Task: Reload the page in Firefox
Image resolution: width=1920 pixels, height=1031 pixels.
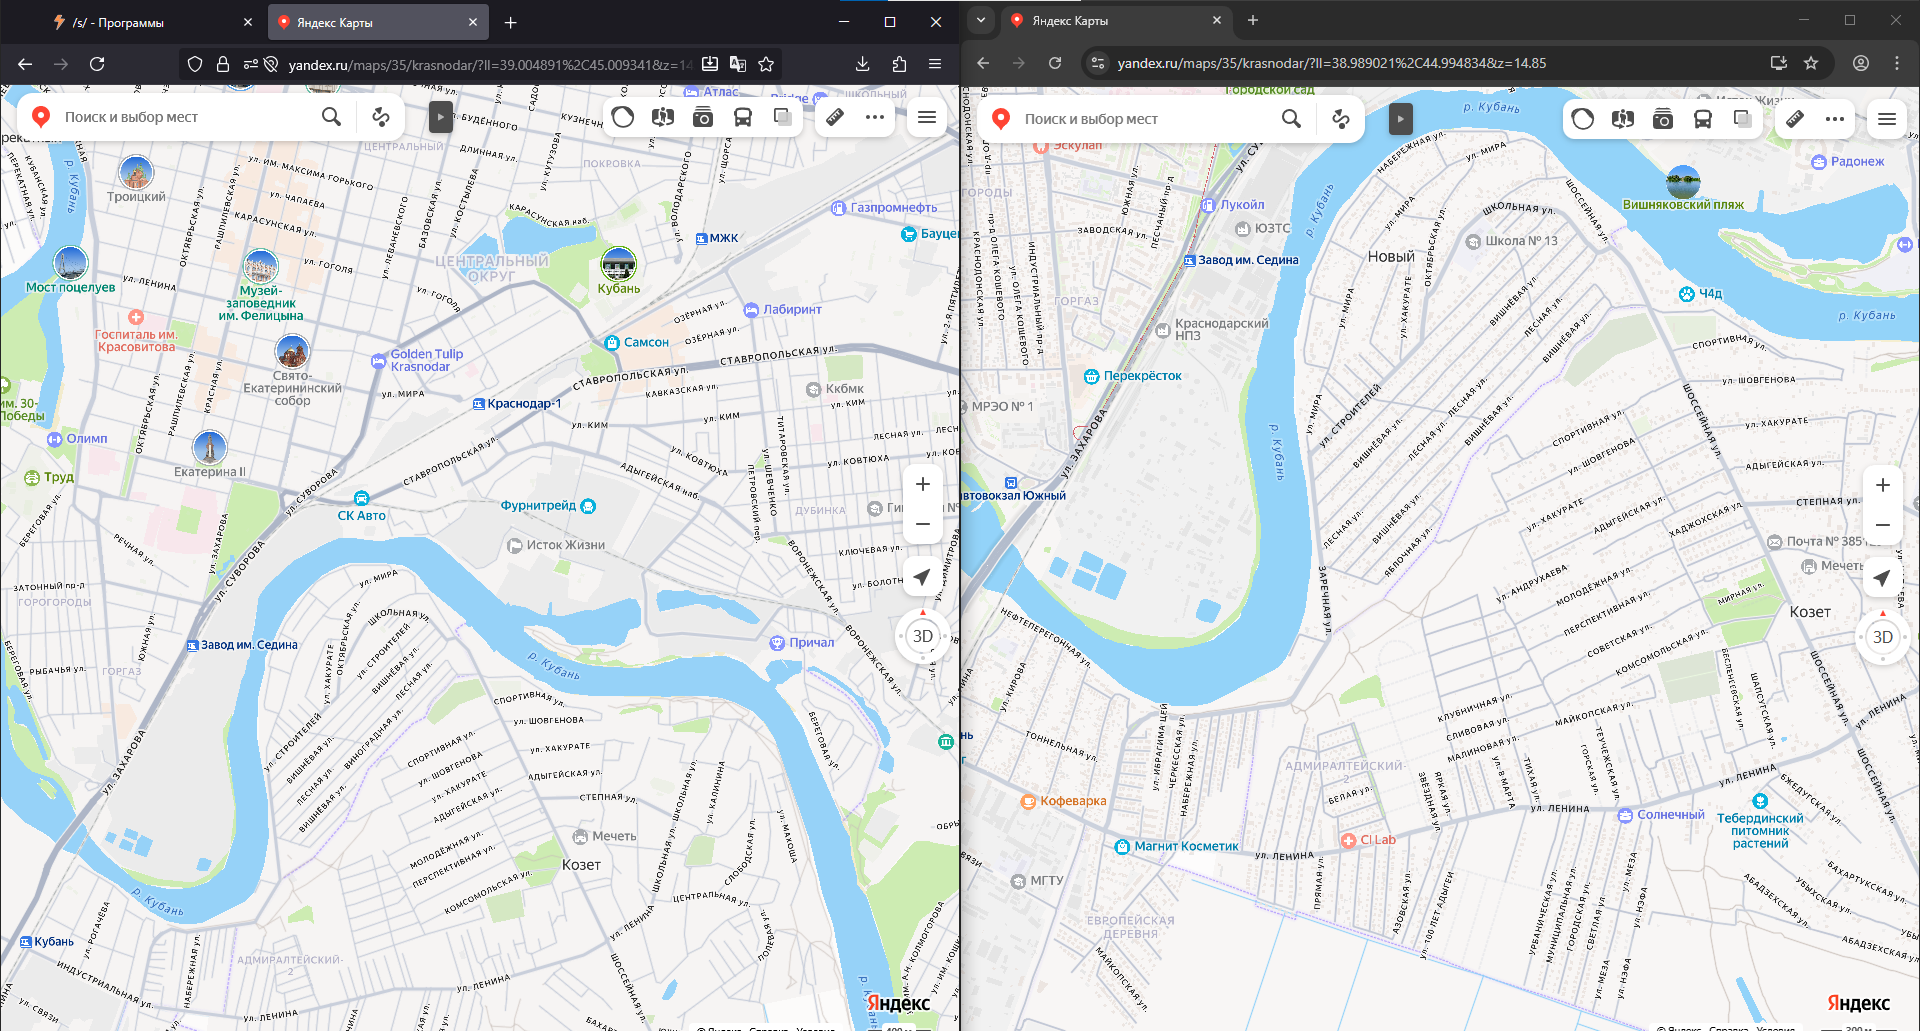Action: click(97, 64)
